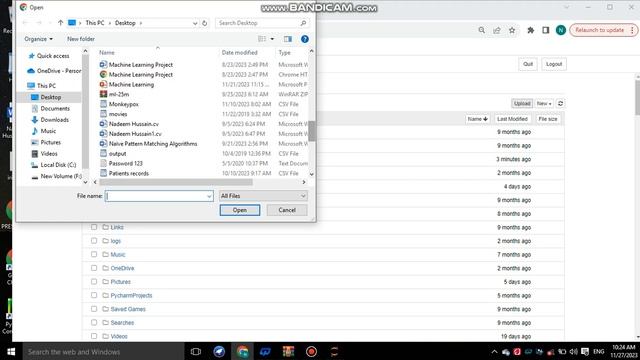Refresh the Jupyter file list

560,104
